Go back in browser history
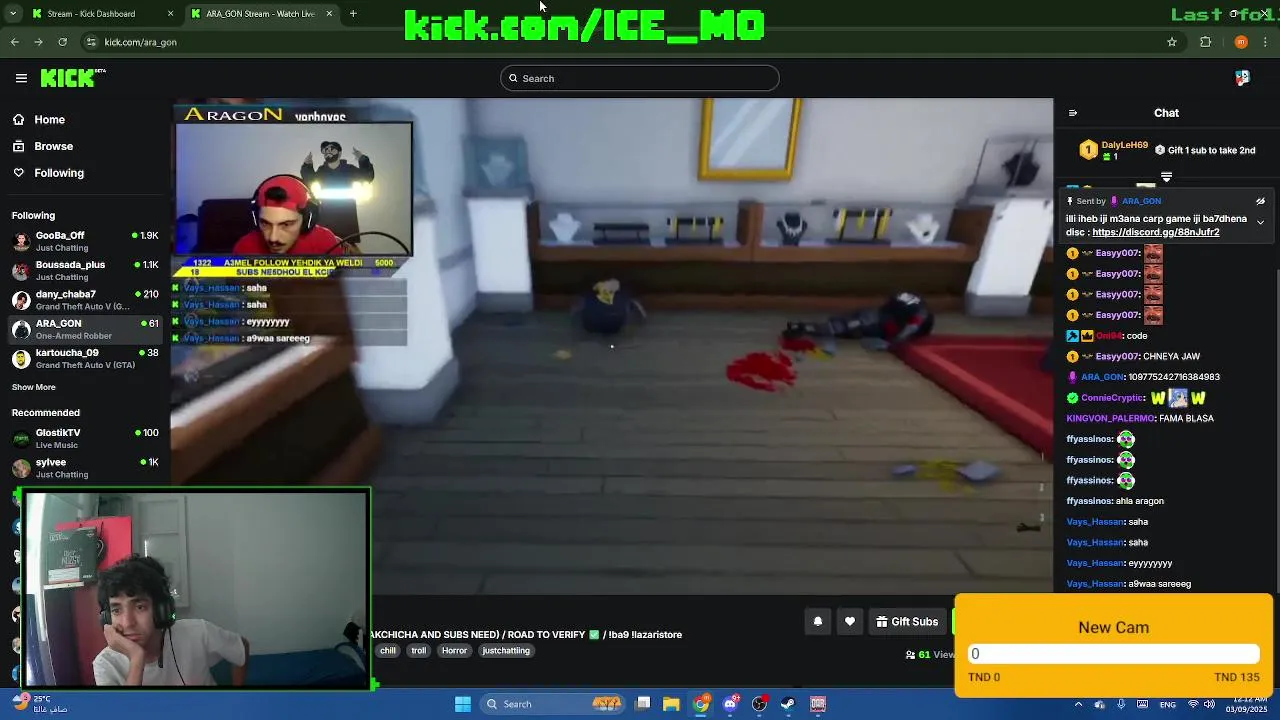1280x720 pixels. click(14, 42)
